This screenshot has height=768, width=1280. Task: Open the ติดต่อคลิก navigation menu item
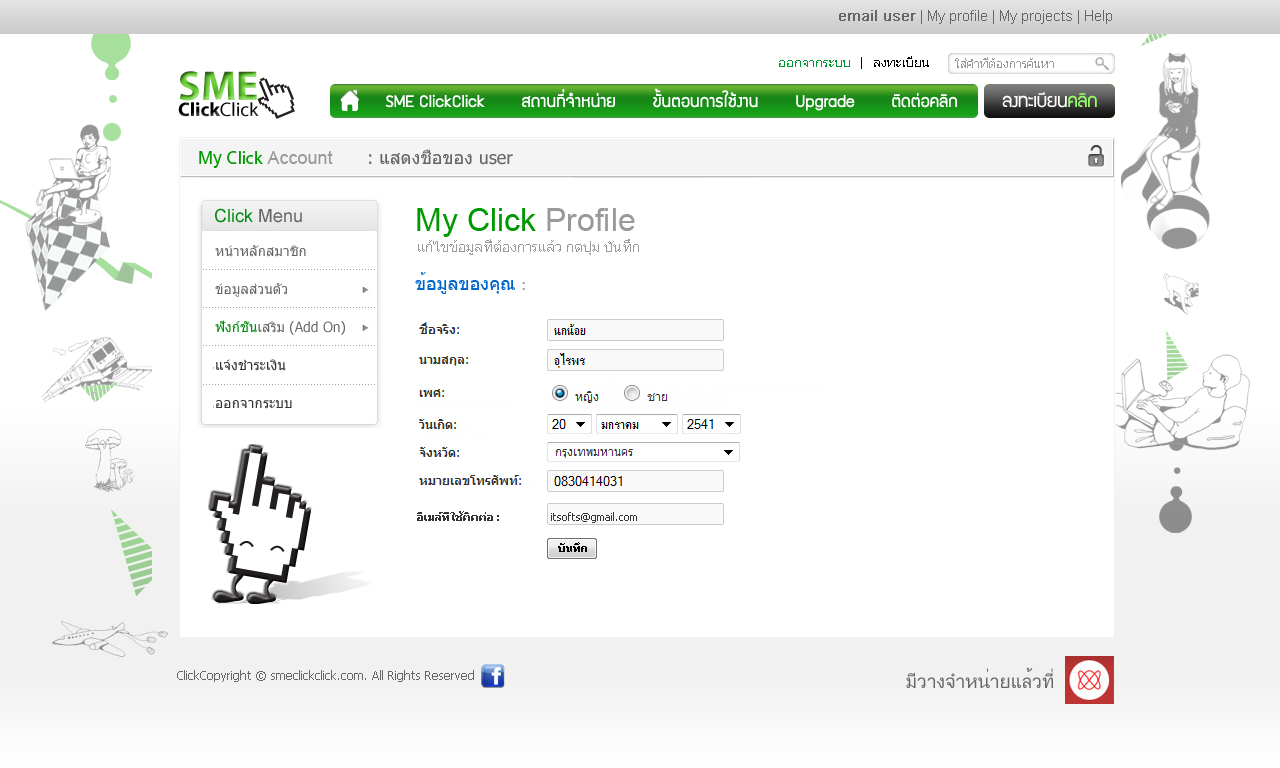tap(924, 101)
